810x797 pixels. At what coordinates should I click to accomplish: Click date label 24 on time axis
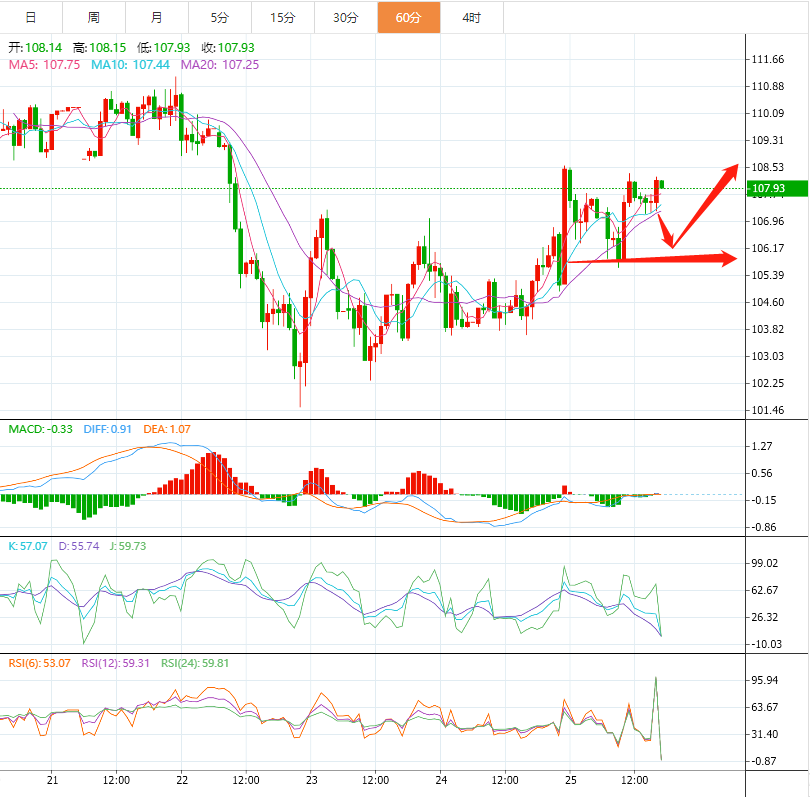pyautogui.click(x=441, y=780)
